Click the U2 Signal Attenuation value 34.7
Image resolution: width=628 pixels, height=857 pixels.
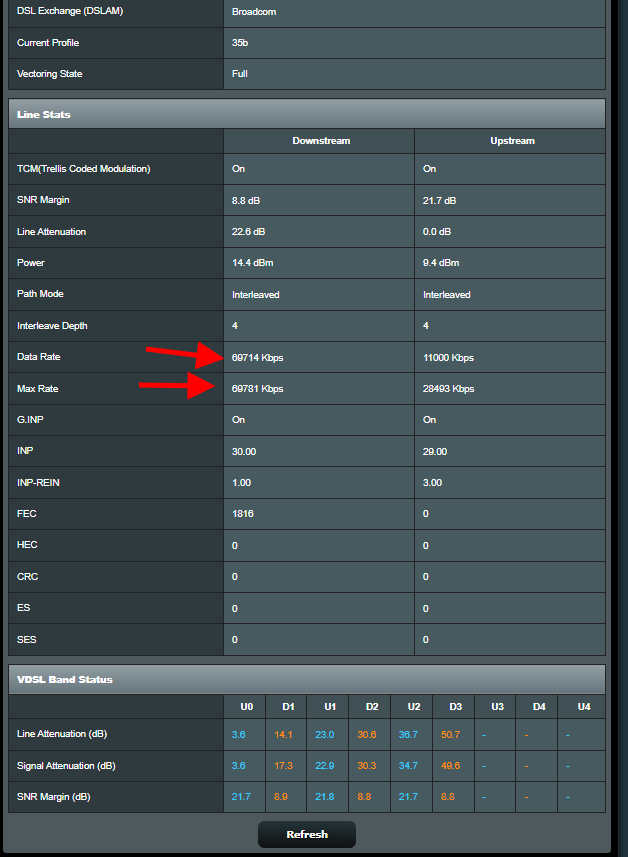(x=408, y=766)
